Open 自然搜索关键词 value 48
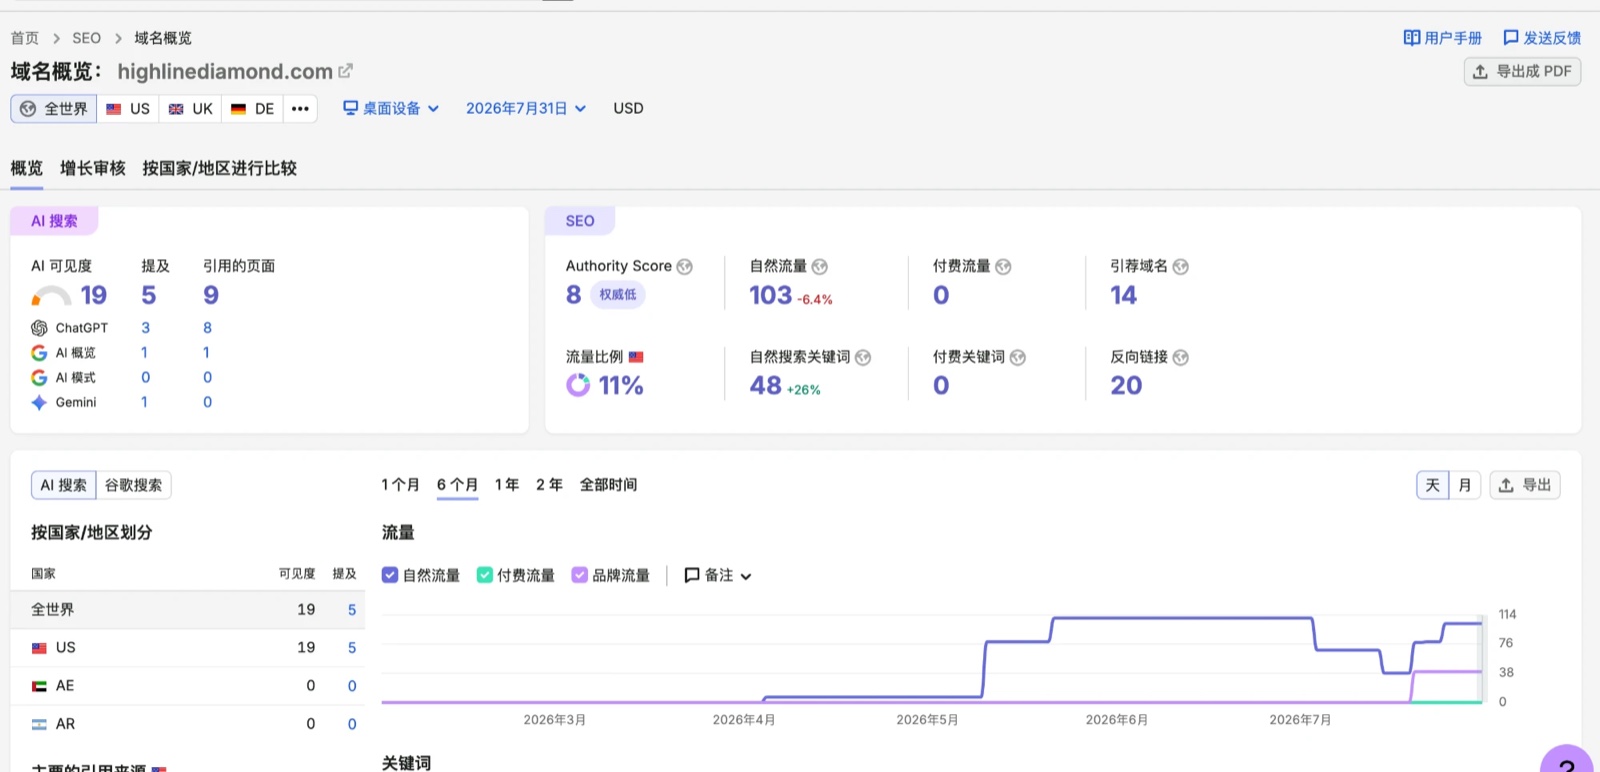Viewport: 1600px width, 772px height. tap(766, 385)
